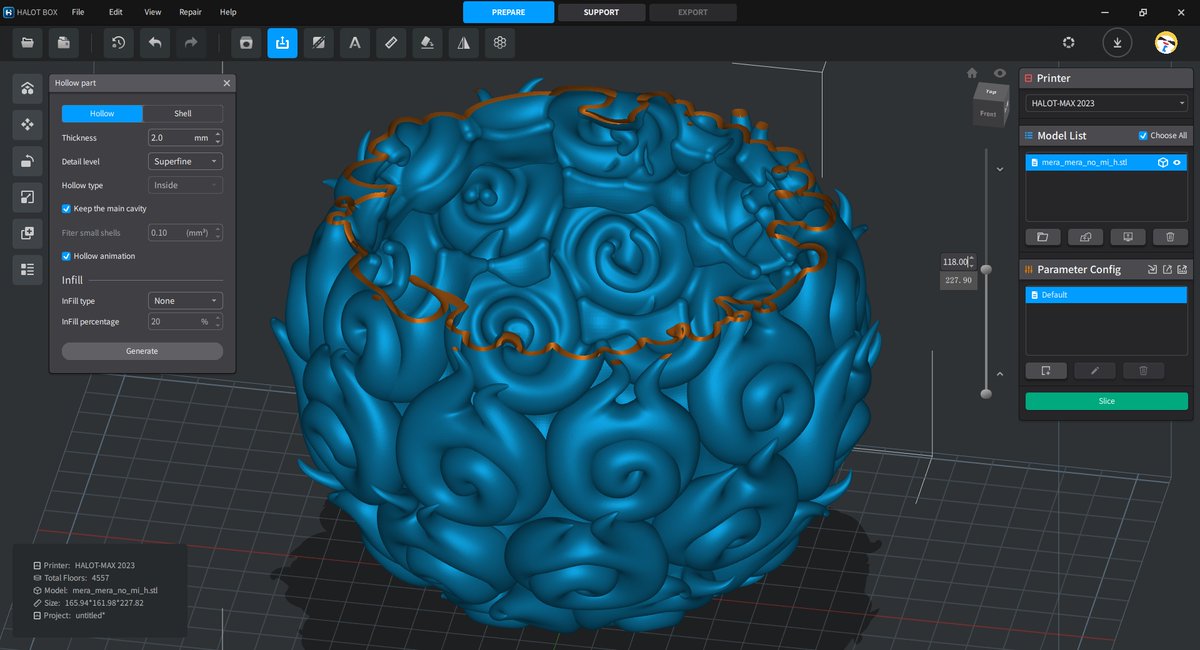This screenshot has height=650, width=1200.
Task: Select the move tool in left sidebar
Action: 27,125
